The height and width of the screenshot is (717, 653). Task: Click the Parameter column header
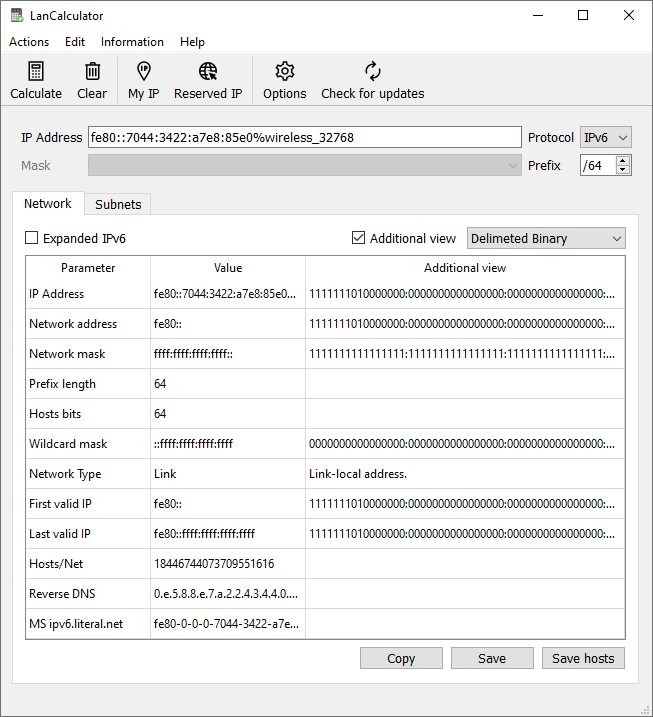(88, 268)
